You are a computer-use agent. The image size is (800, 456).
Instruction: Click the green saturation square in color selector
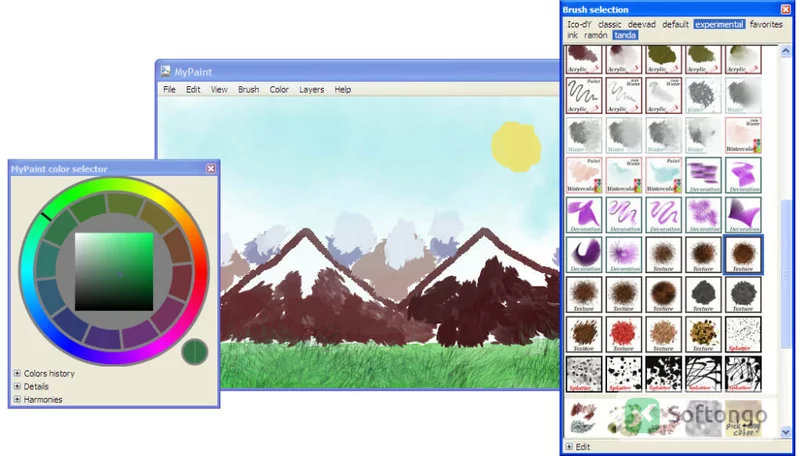[x=114, y=271]
